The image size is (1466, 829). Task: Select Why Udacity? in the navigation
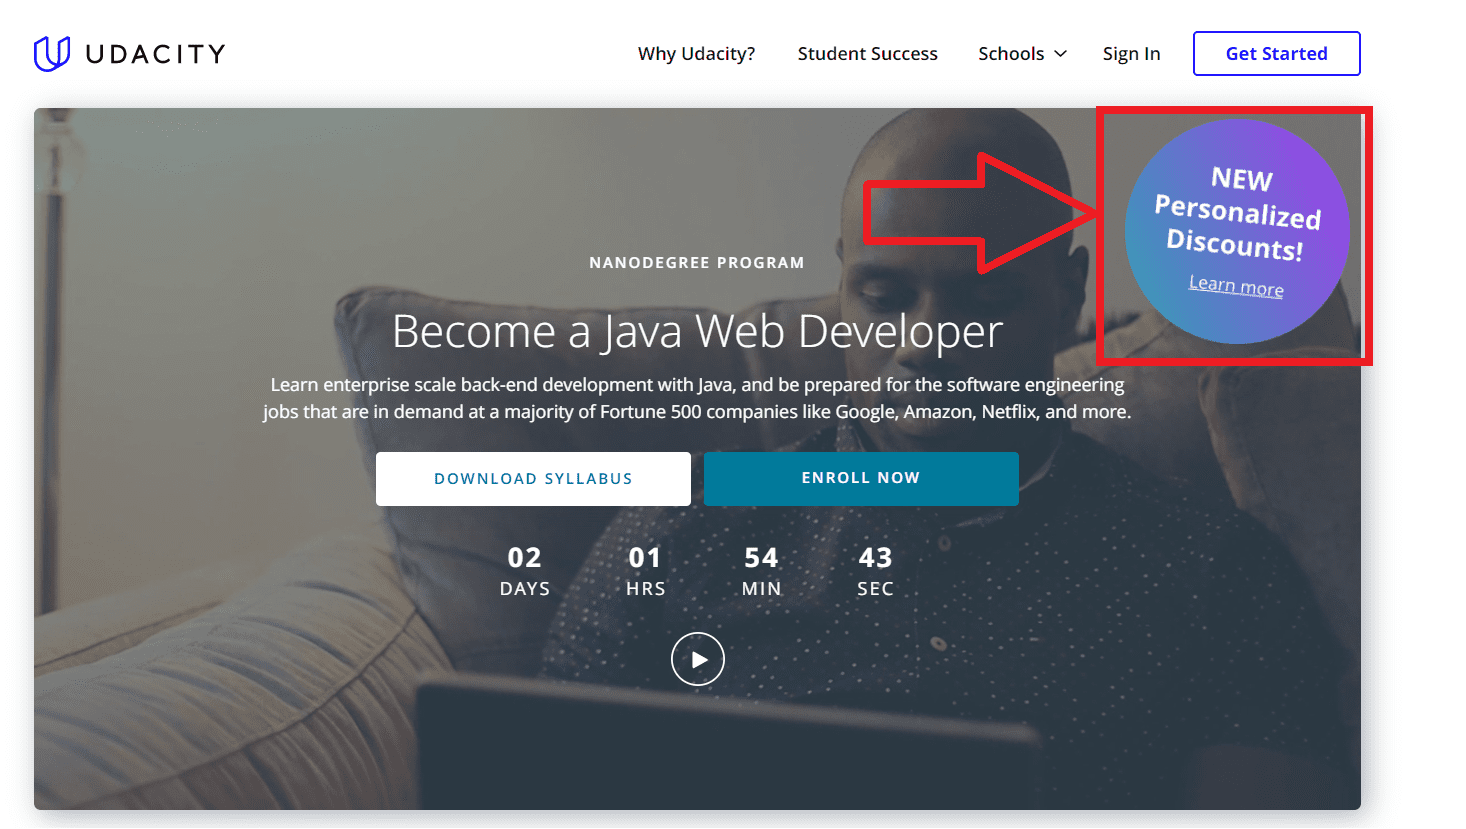tap(695, 54)
